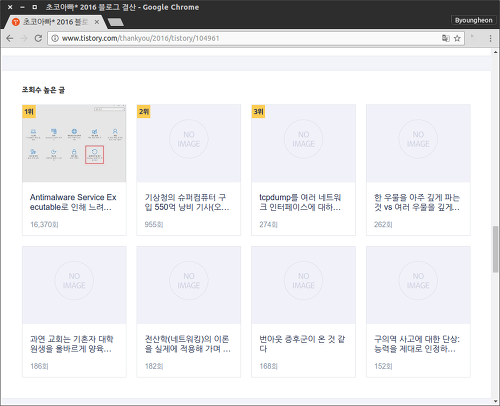Click the 2위 rank badge
Screen dimensions: 500x406
pyautogui.click(x=144, y=111)
